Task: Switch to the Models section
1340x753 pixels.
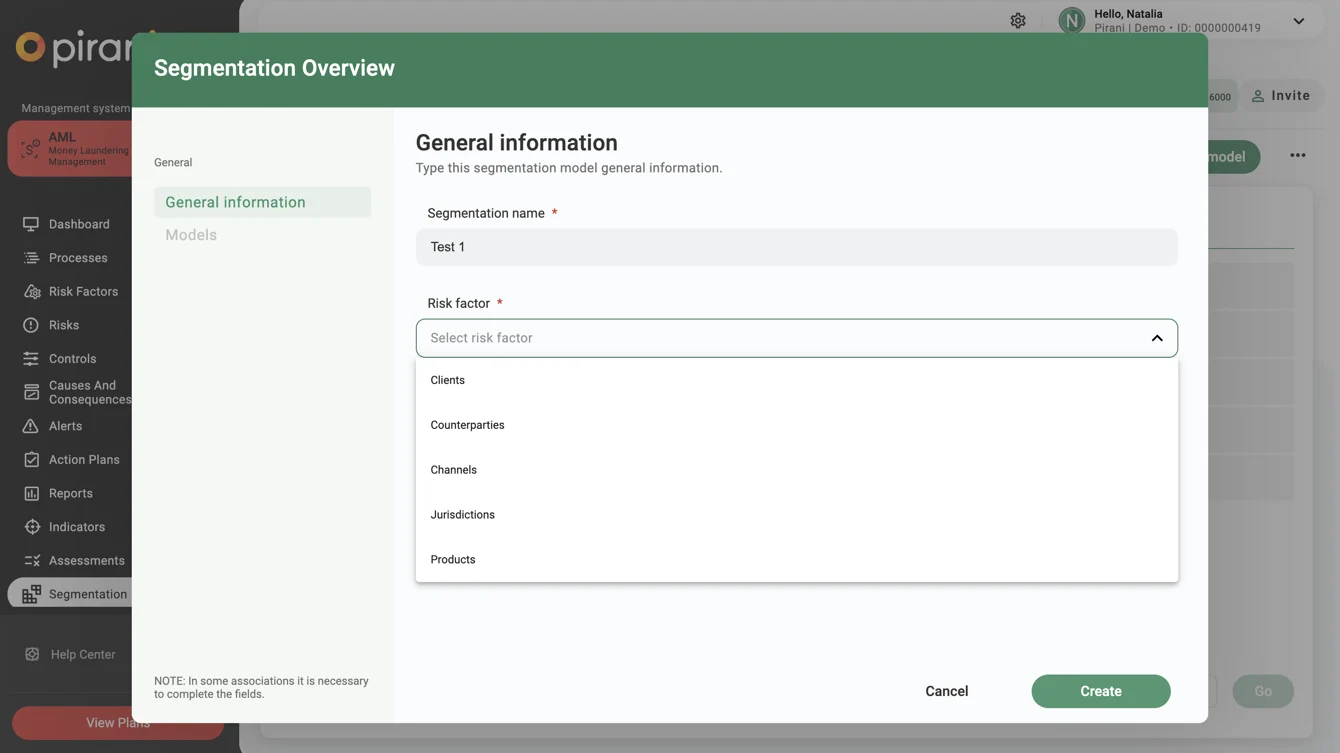Action: (x=191, y=235)
